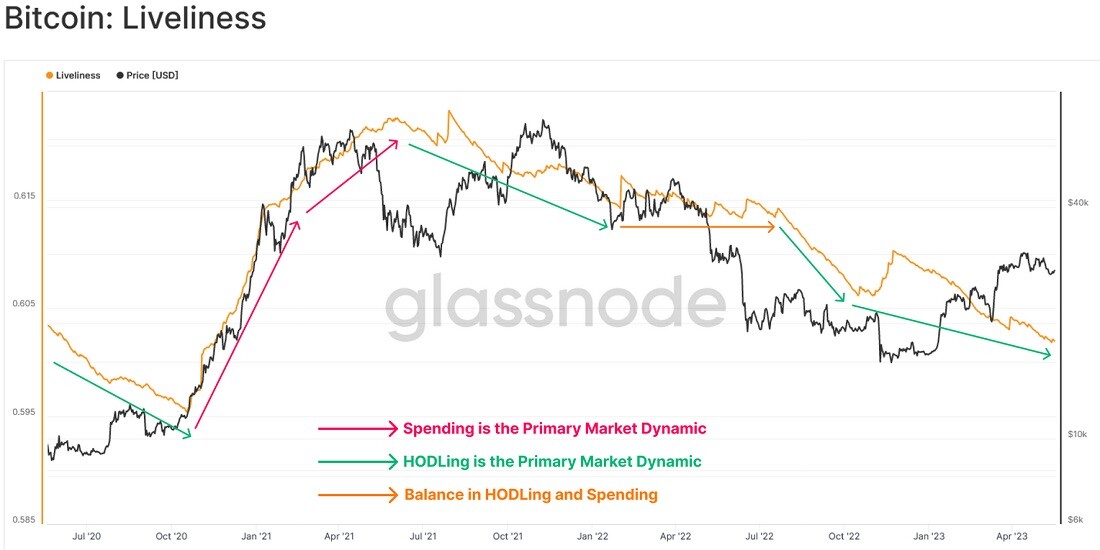Image resolution: width=1100 pixels, height=550 pixels.
Task: Click the orange Balance legend arrow
Action: click(x=358, y=495)
